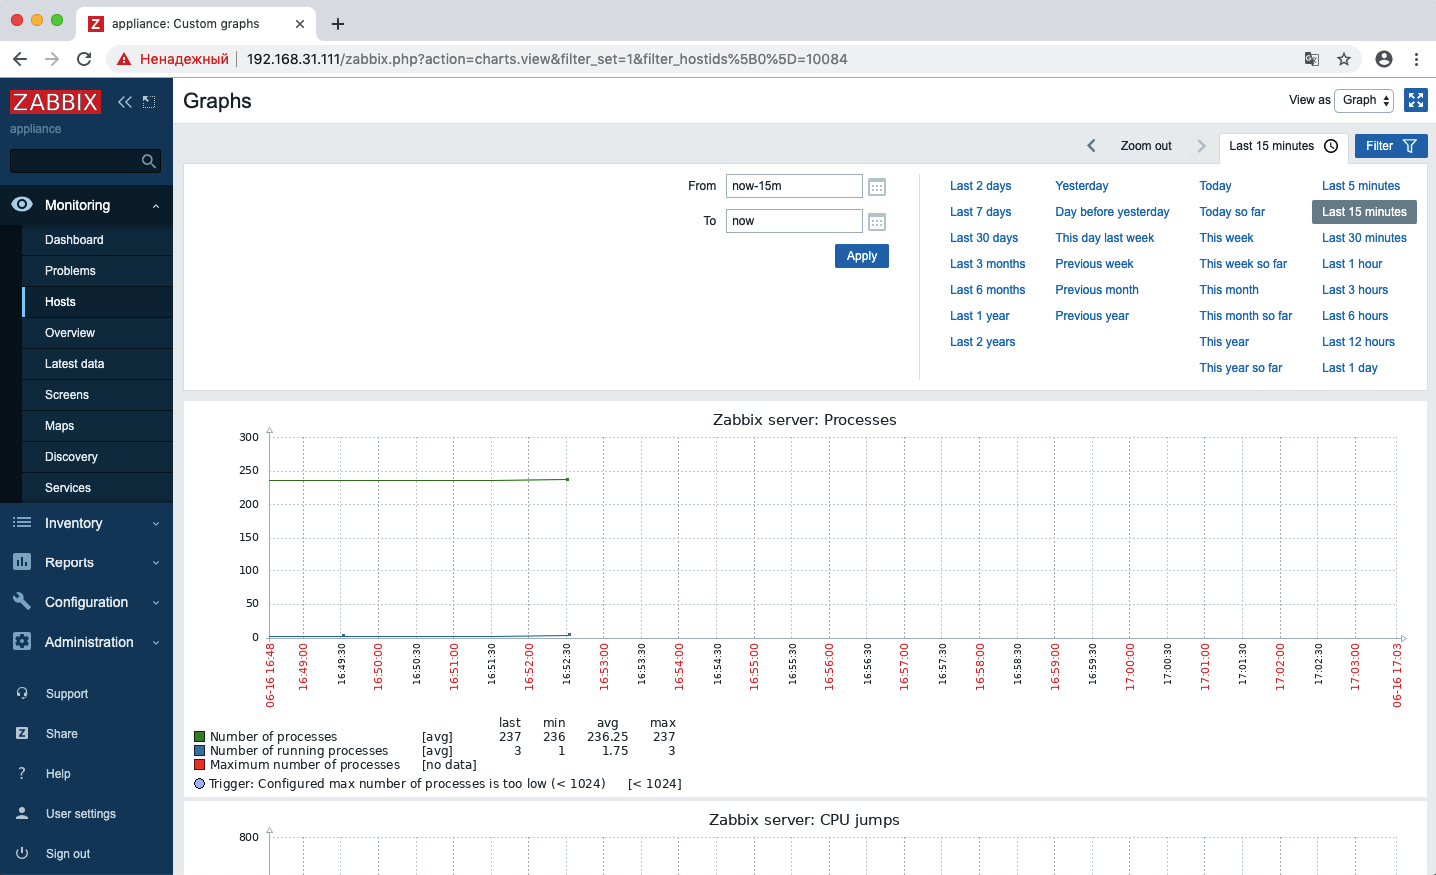The image size is (1436, 875).
Task: Click the Reports bar chart icon
Action: (x=22, y=562)
